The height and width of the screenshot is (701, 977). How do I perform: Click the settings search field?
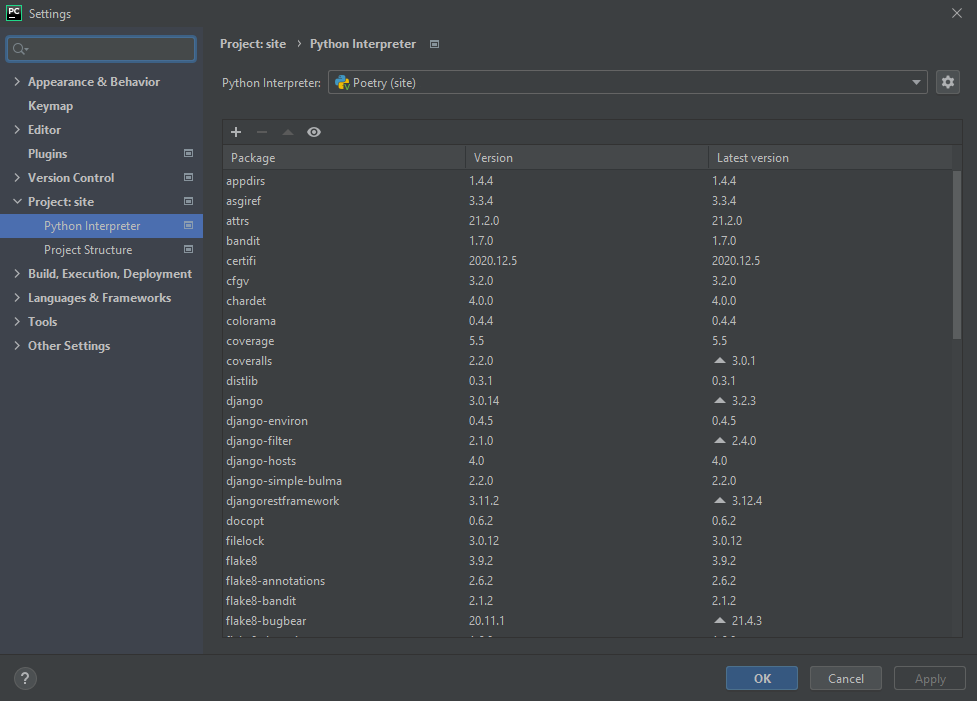100,48
